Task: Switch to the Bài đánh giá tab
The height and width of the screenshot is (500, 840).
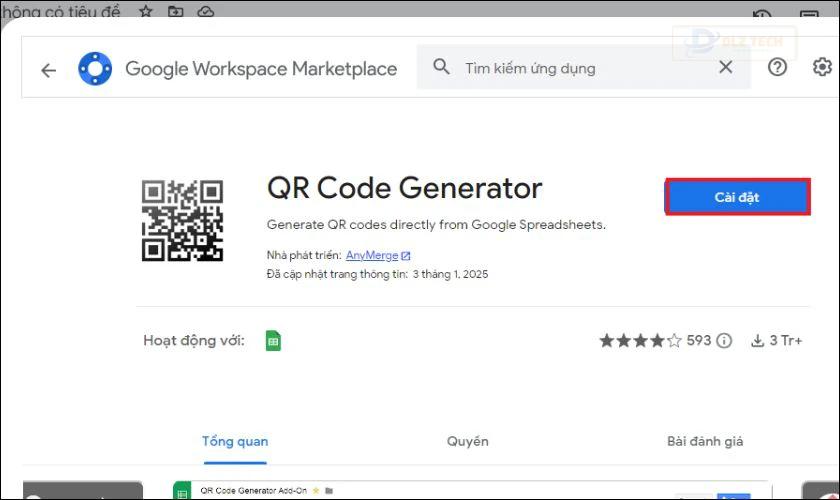Action: tap(705, 442)
